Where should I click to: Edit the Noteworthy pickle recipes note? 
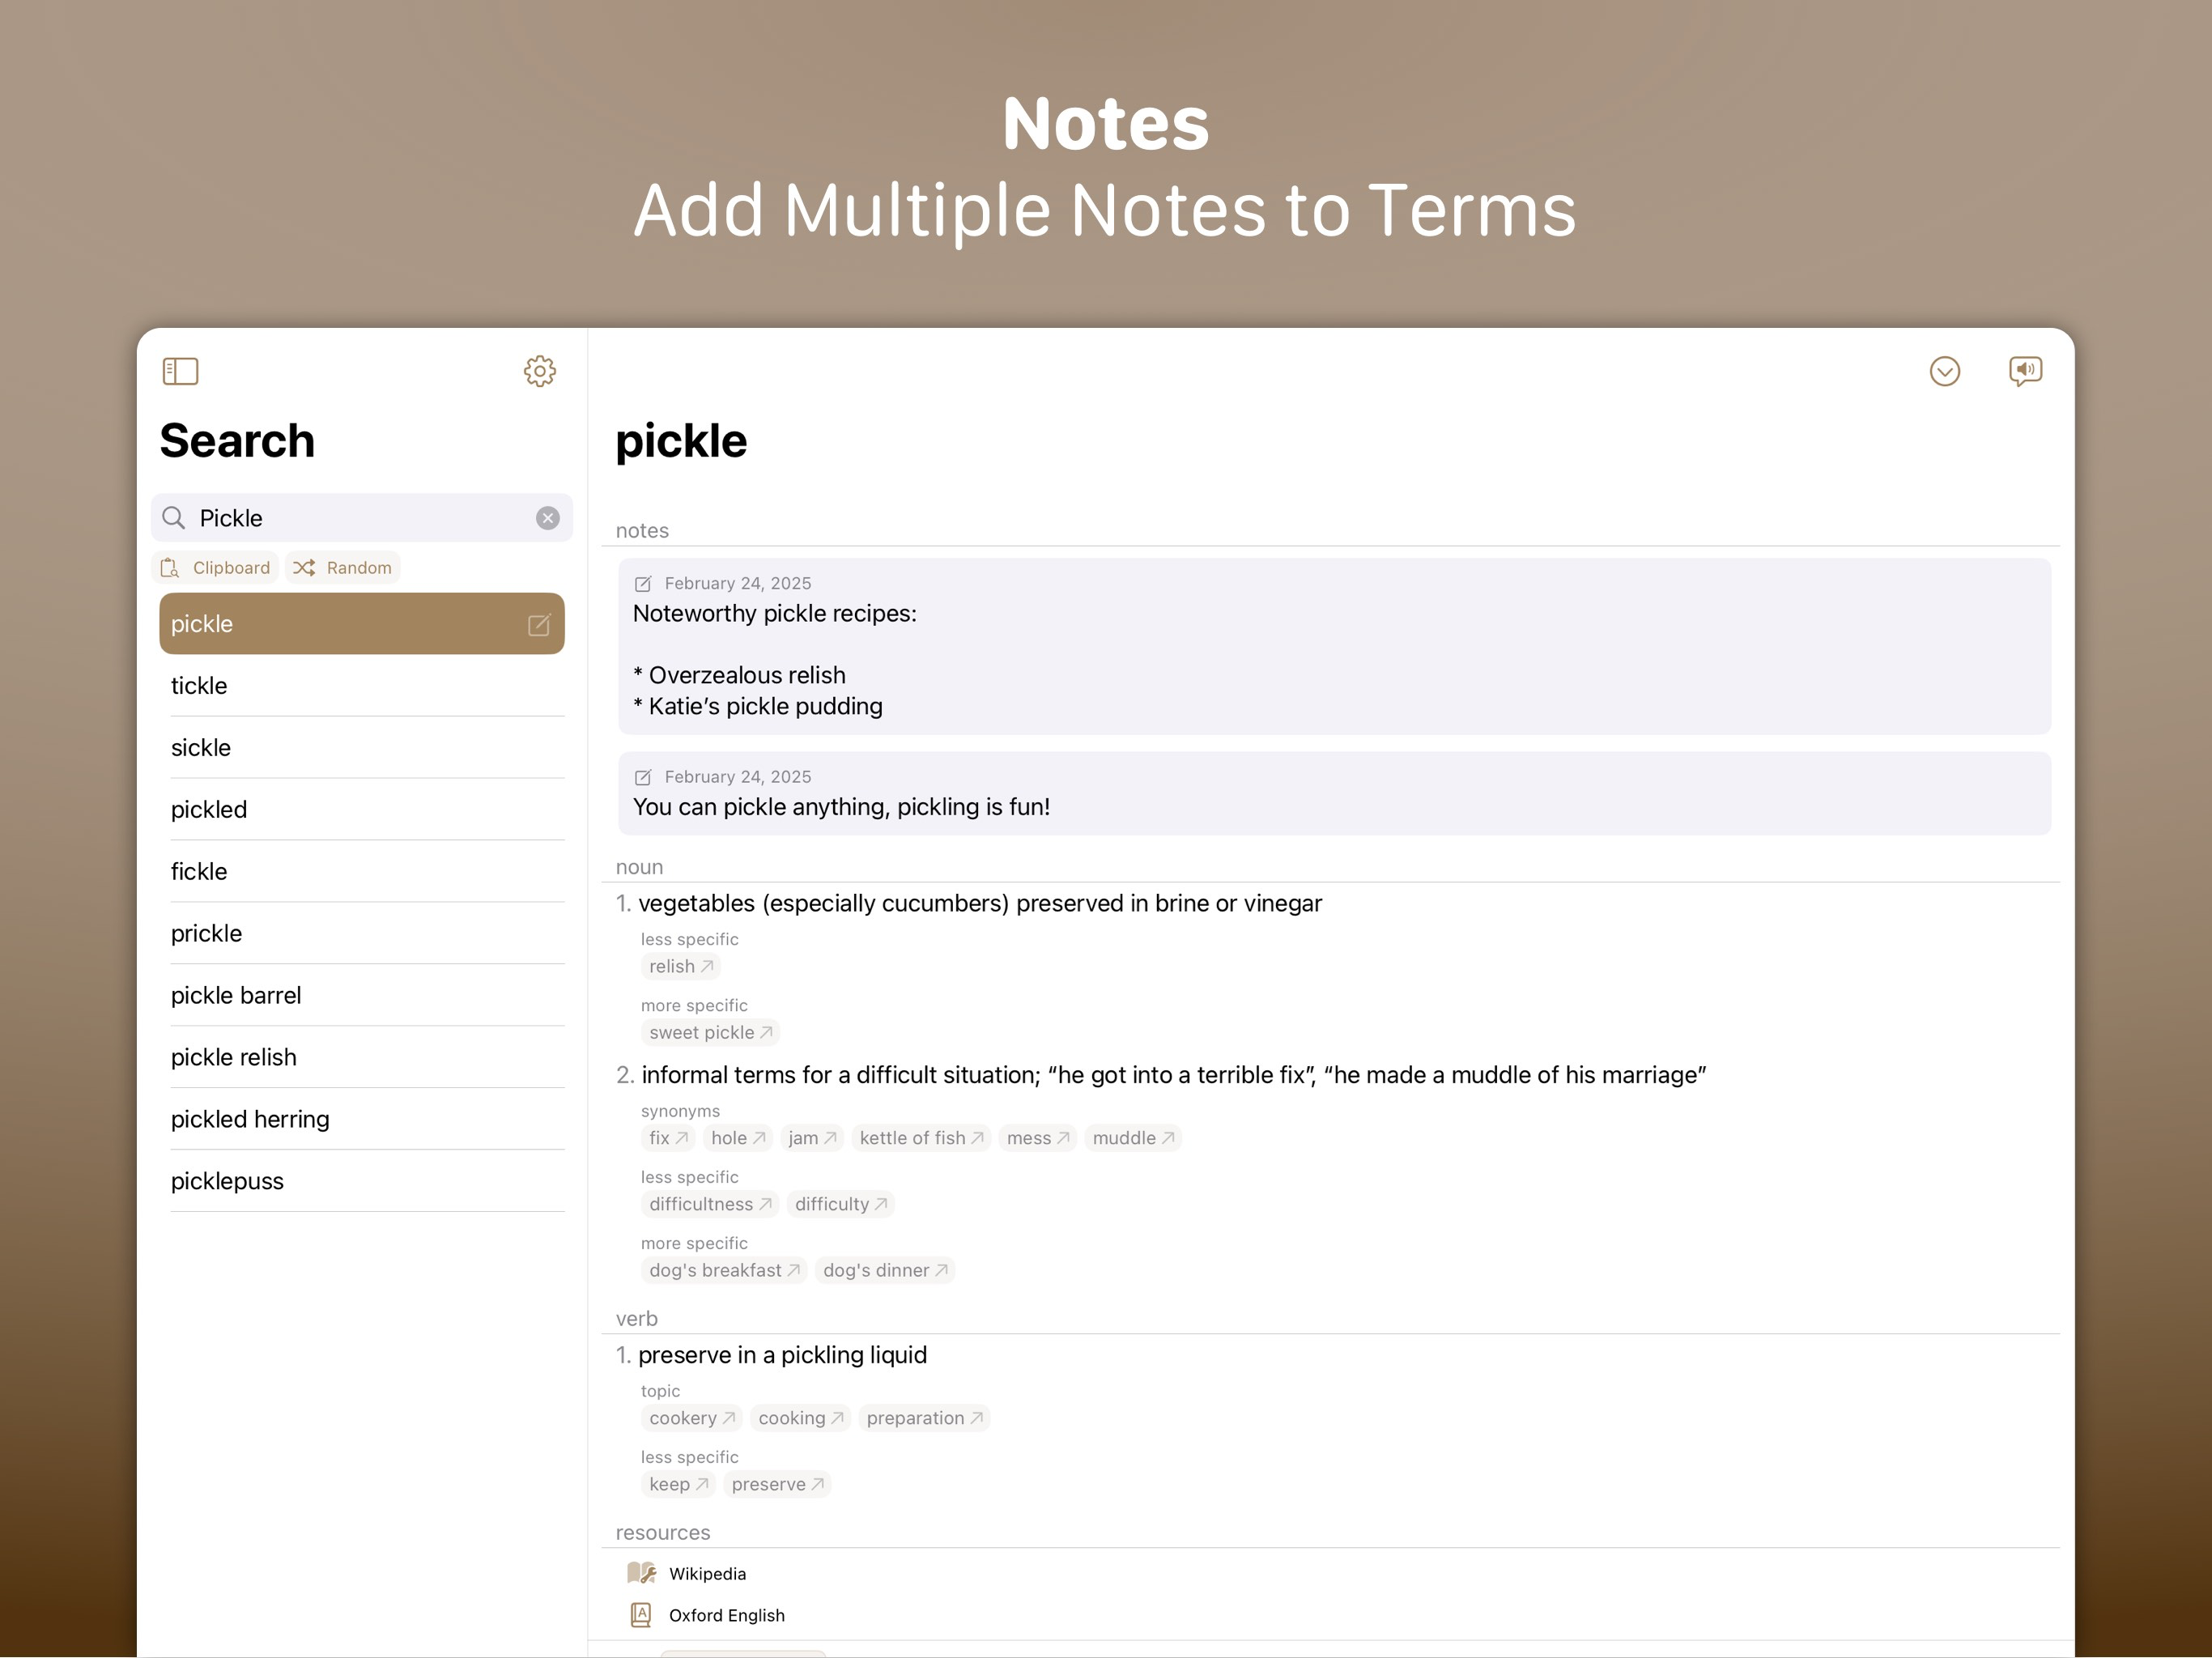[643, 584]
